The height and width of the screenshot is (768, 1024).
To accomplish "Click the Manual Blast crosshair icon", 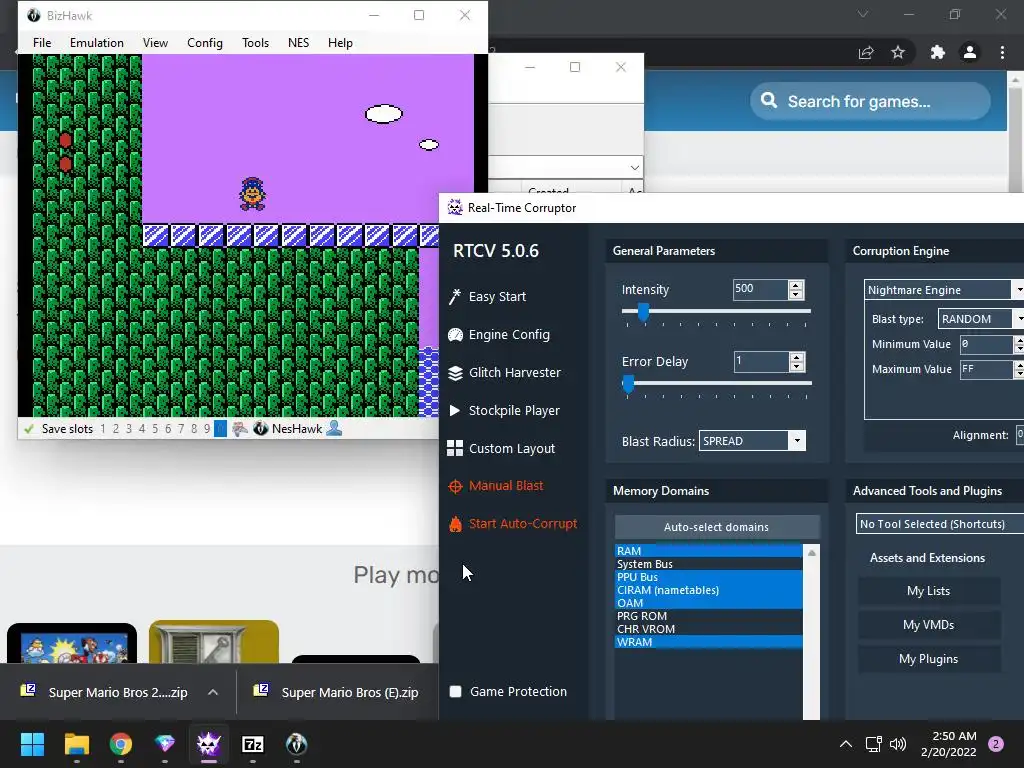I will (x=455, y=487).
